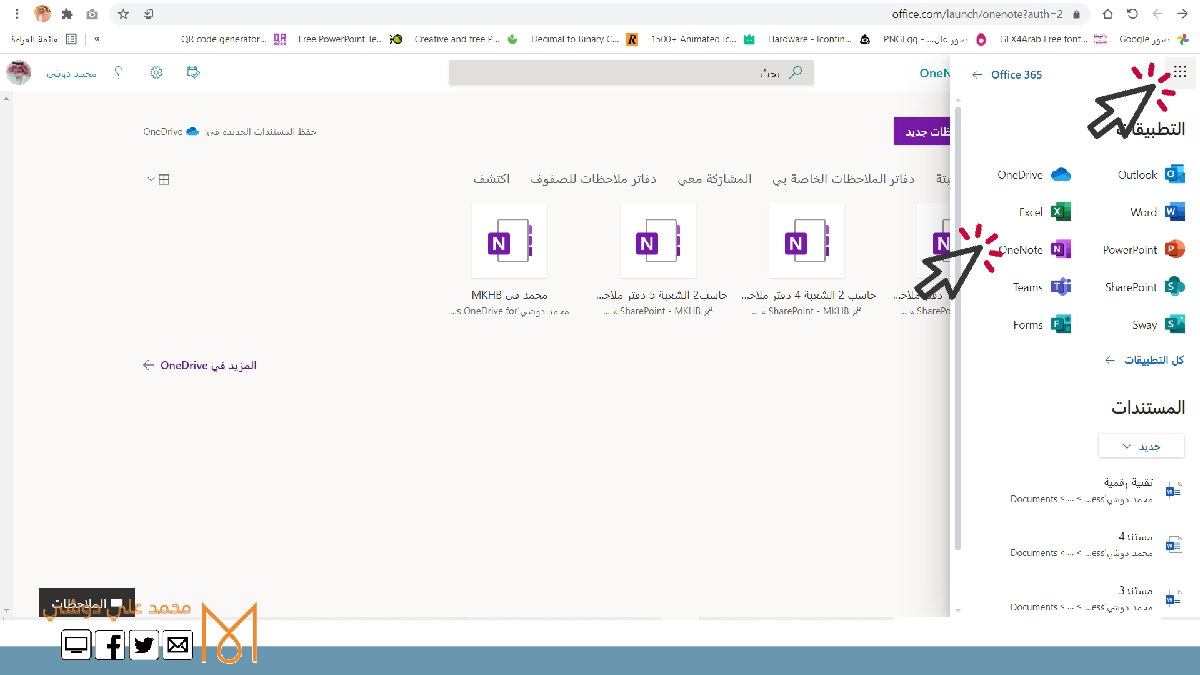
Task: Open OneDrive in the apps list
Action: click(x=1033, y=175)
